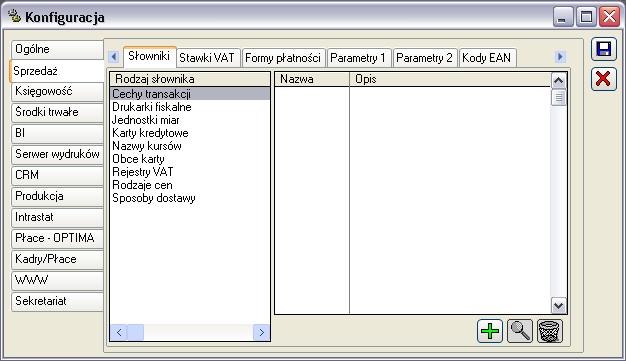Switch to the Parametry 1 tab
626x361 pixels.
(x=358, y=58)
